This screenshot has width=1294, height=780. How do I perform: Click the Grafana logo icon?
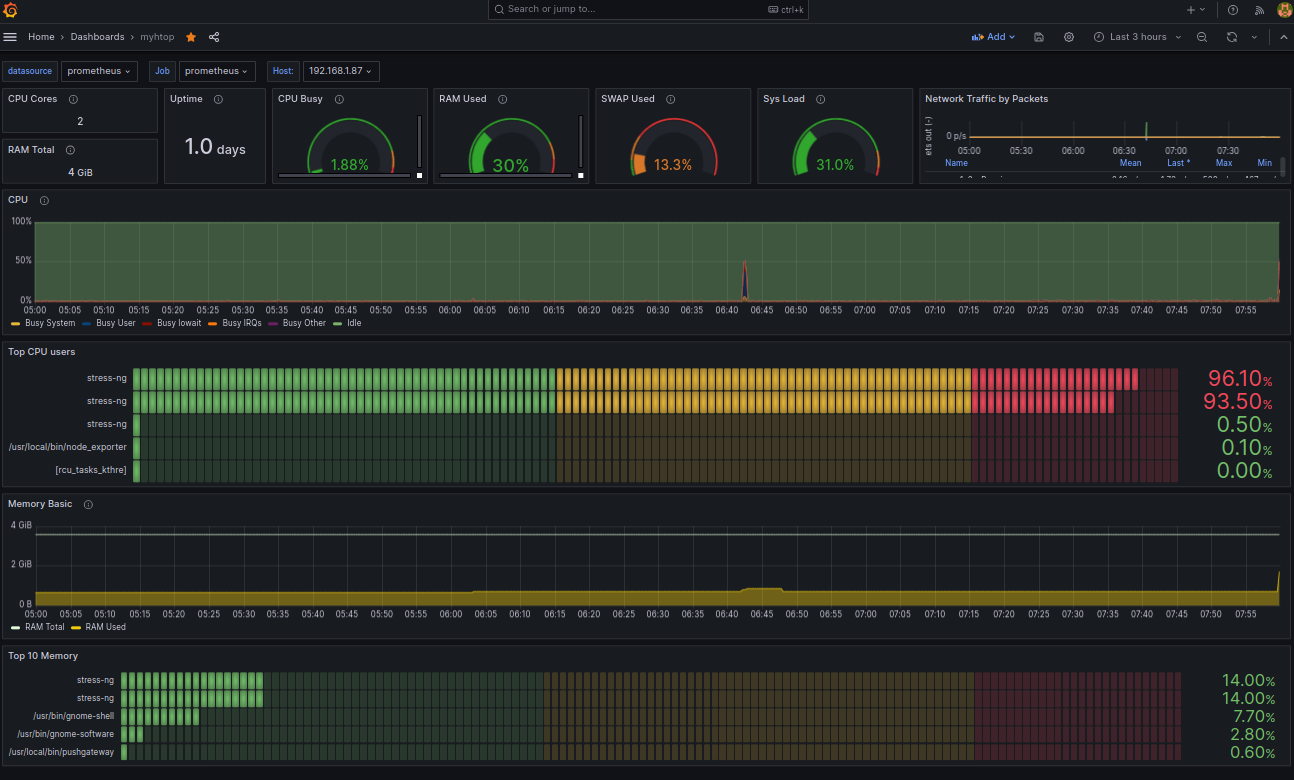point(11,10)
